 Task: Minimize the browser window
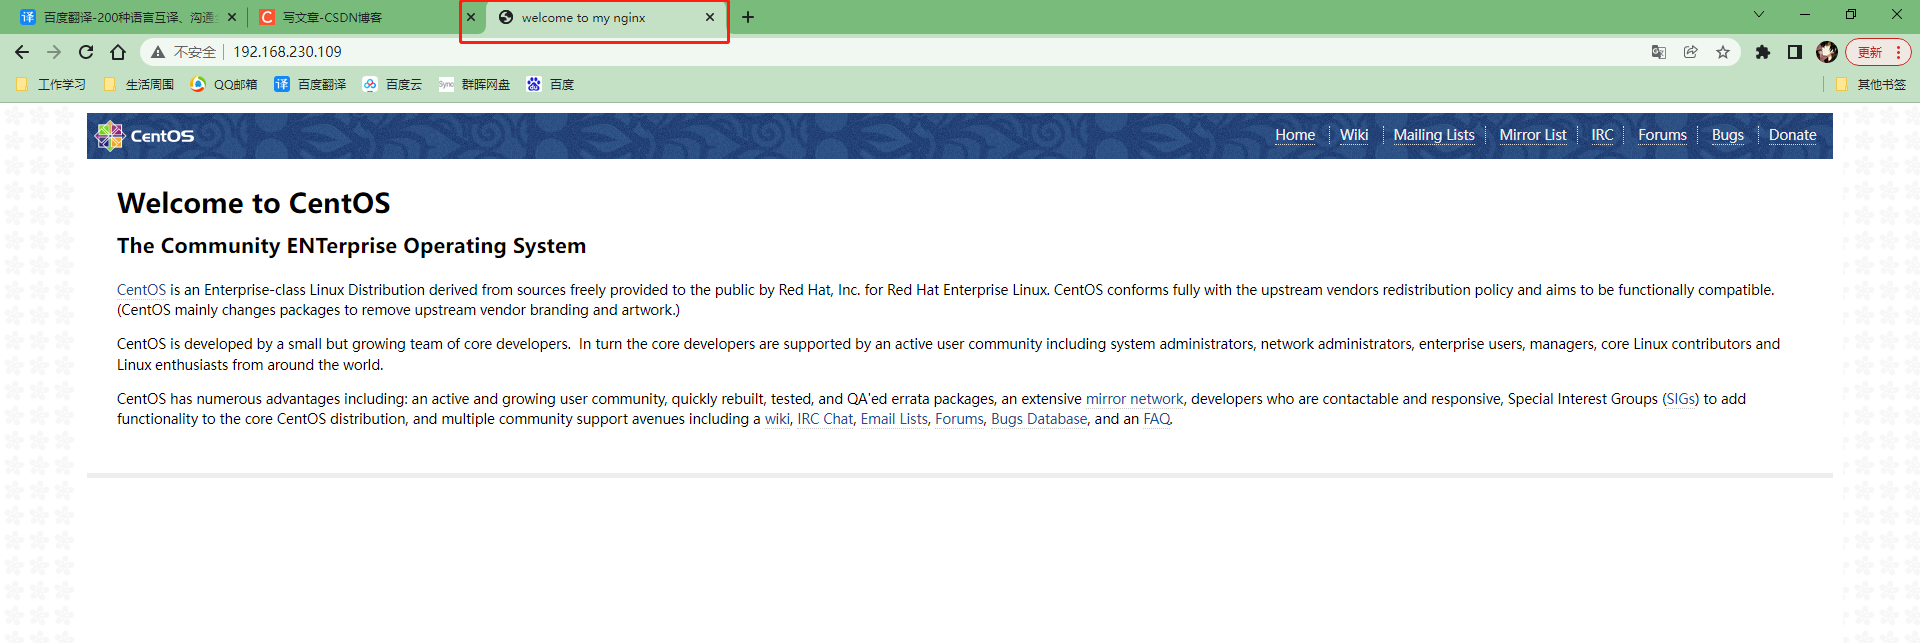(1805, 14)
